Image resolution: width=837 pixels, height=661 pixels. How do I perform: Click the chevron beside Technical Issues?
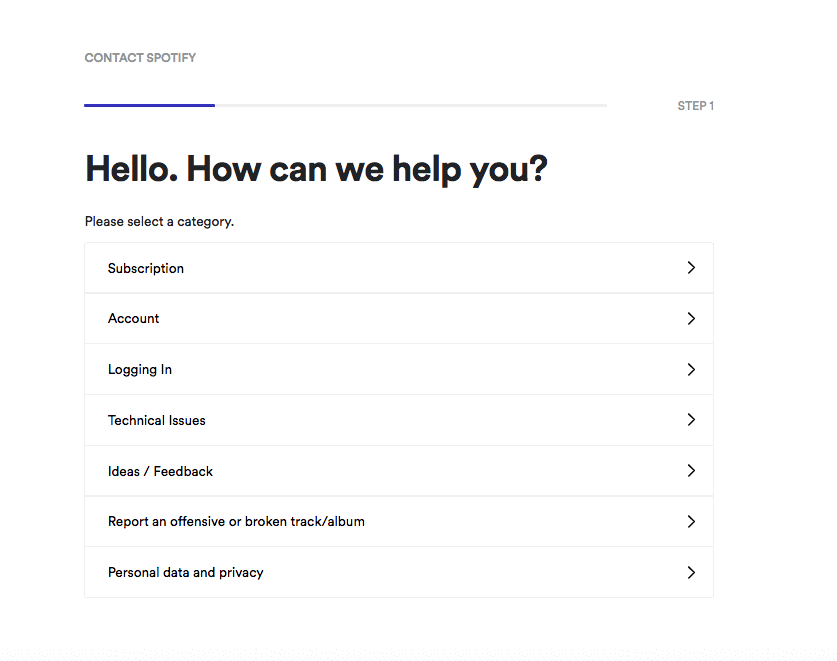(x=691, y=420)
